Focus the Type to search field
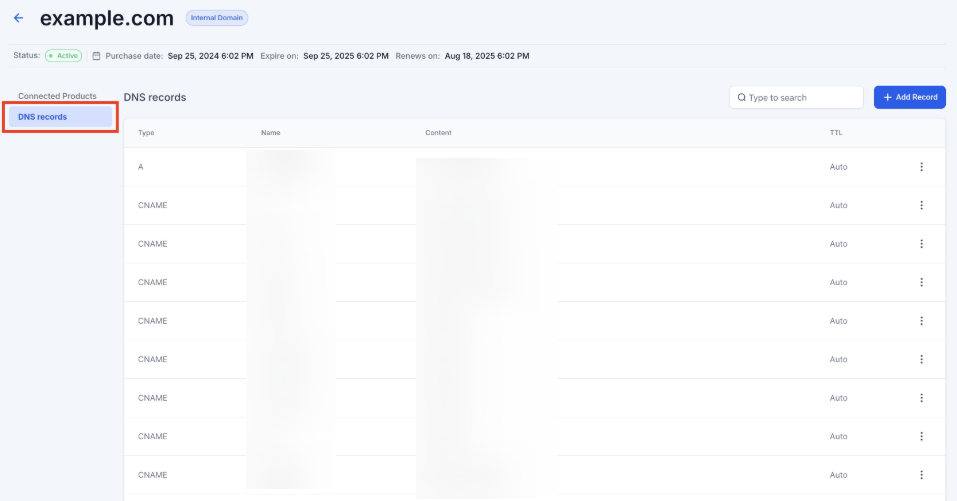Viewport: 957px width, 501px height. click(800, 97)
